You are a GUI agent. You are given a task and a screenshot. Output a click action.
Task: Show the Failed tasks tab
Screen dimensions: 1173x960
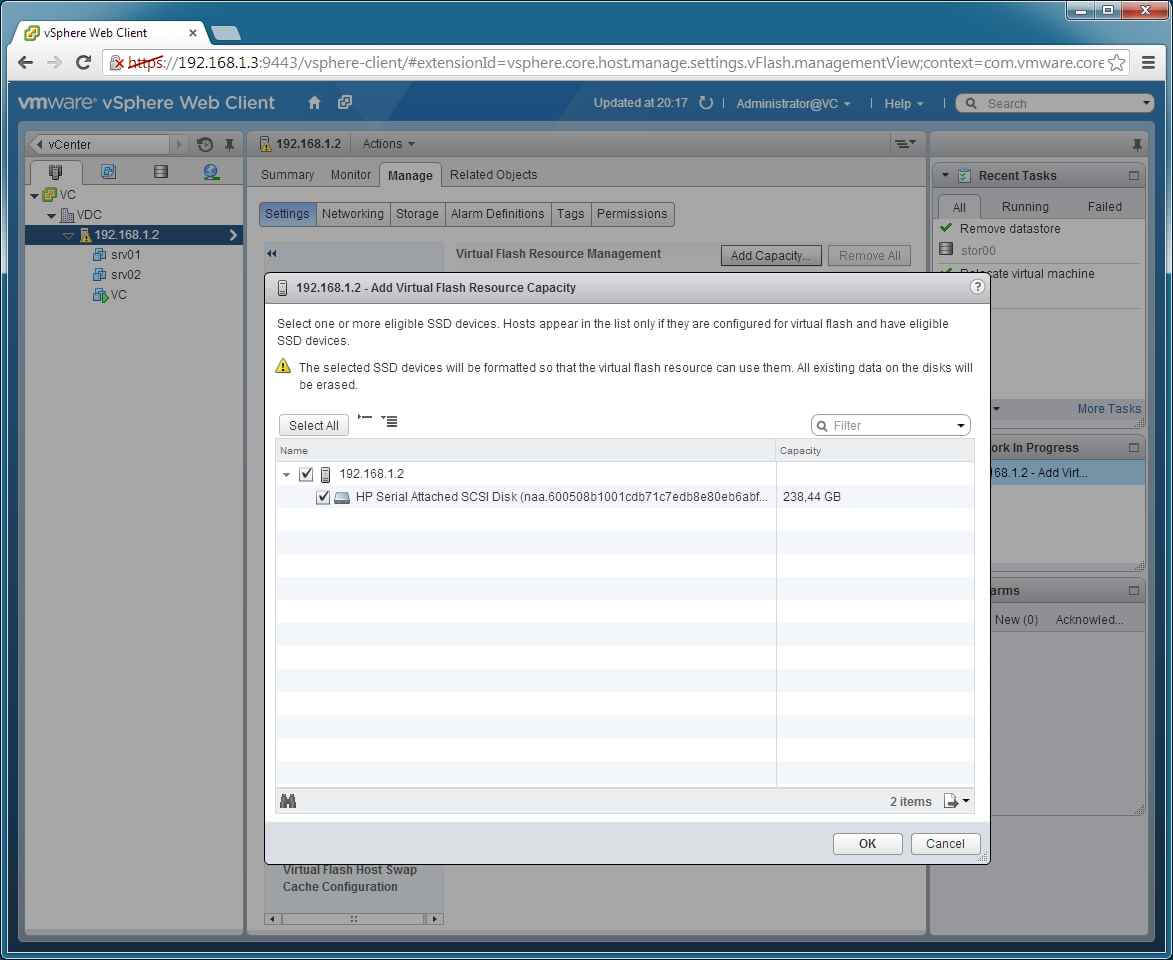[x=1104, y=207]
